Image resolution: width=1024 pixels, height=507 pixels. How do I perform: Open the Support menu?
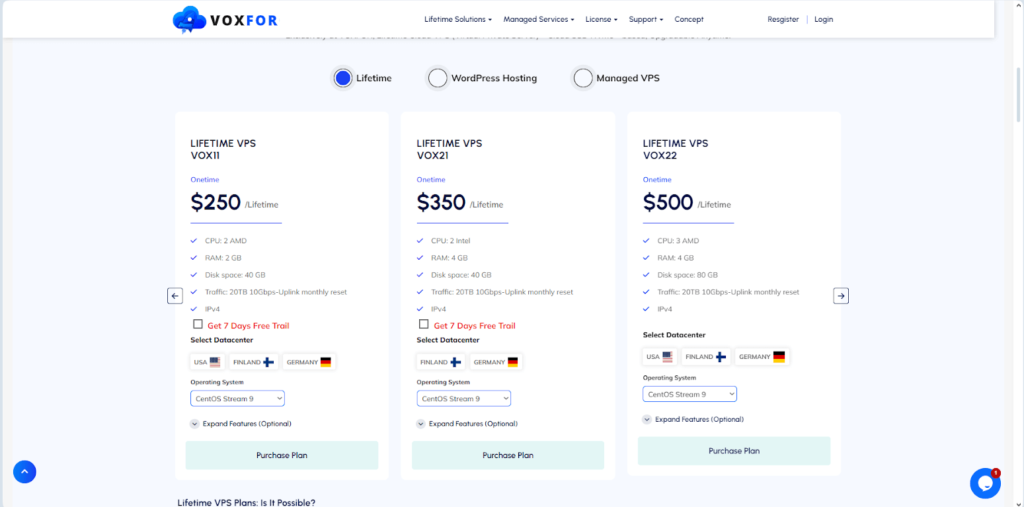646,20
